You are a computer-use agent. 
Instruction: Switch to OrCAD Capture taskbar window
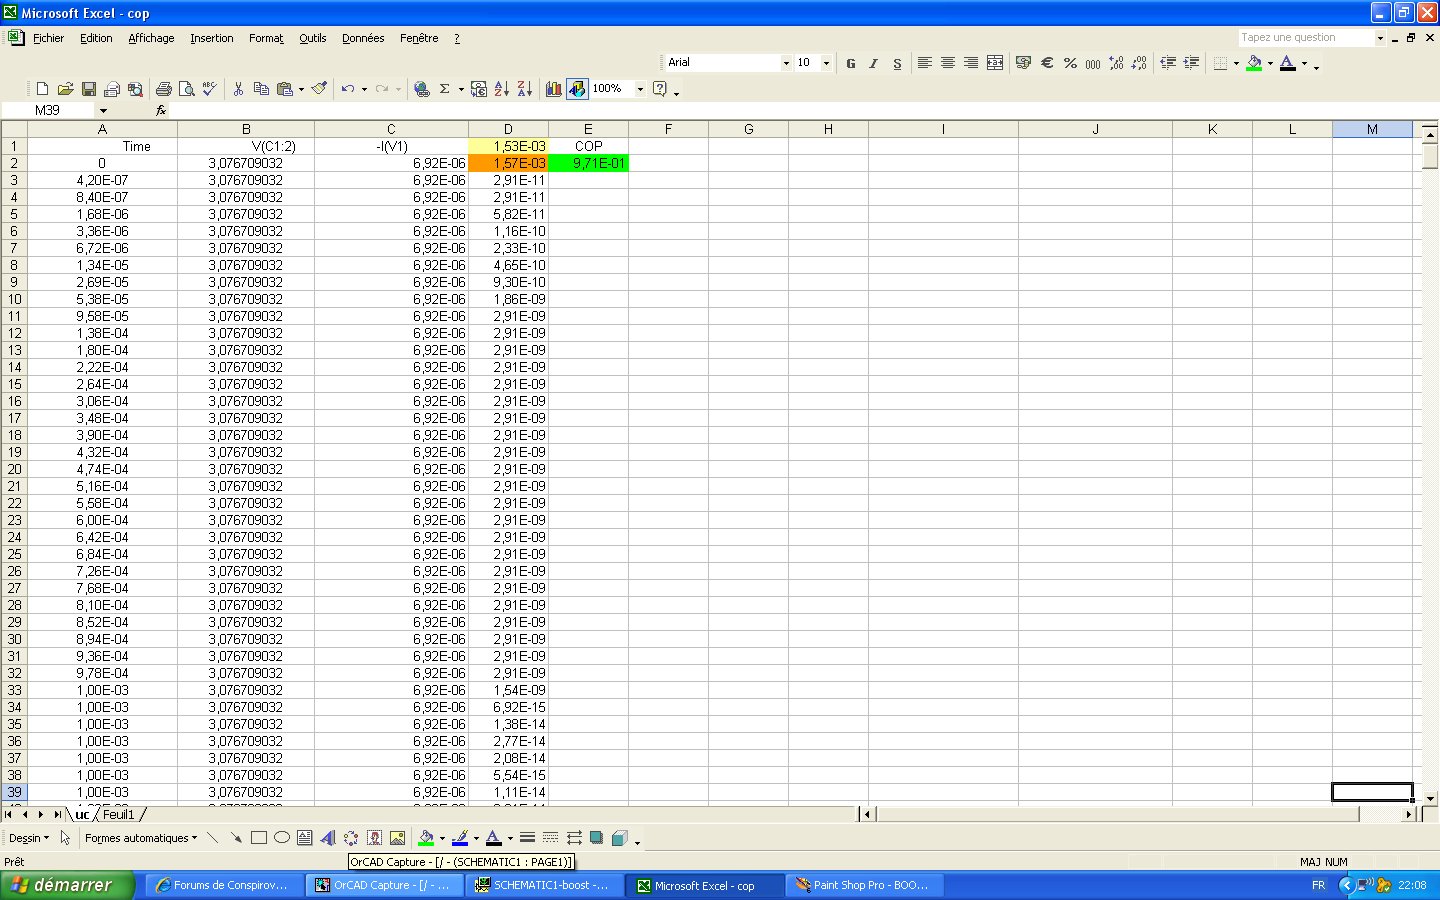(x=386, y=885)
